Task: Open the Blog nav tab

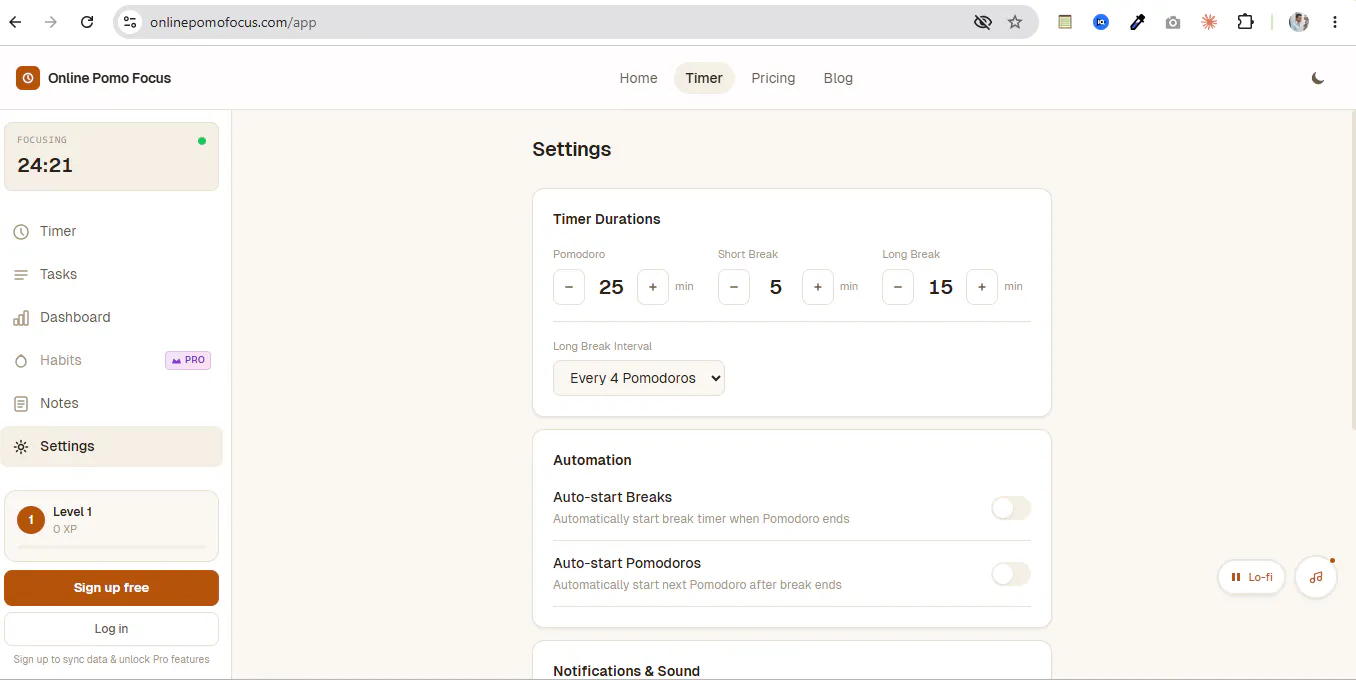Action: 838,78
